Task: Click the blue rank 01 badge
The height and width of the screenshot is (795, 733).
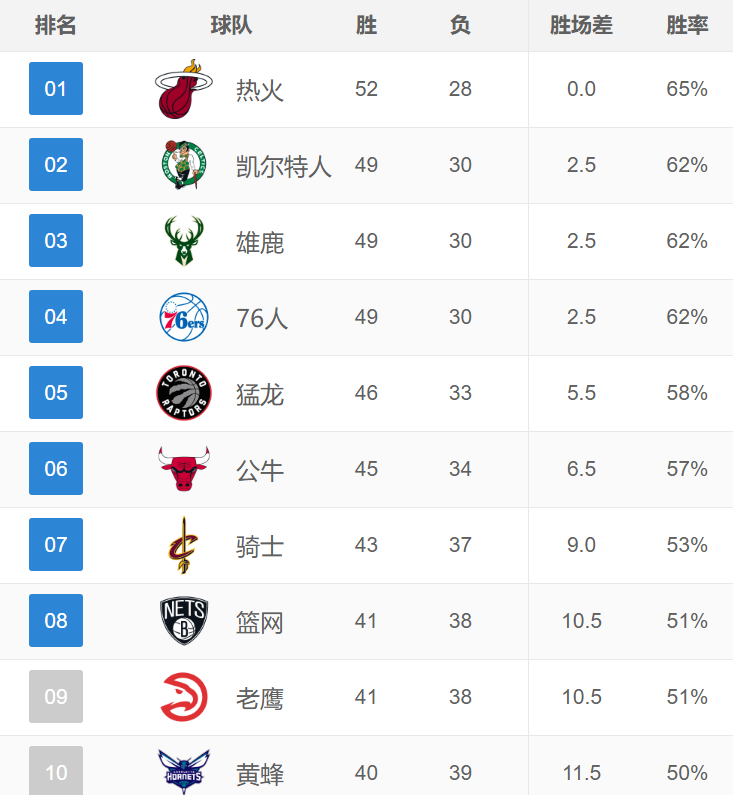Action: 56,89
